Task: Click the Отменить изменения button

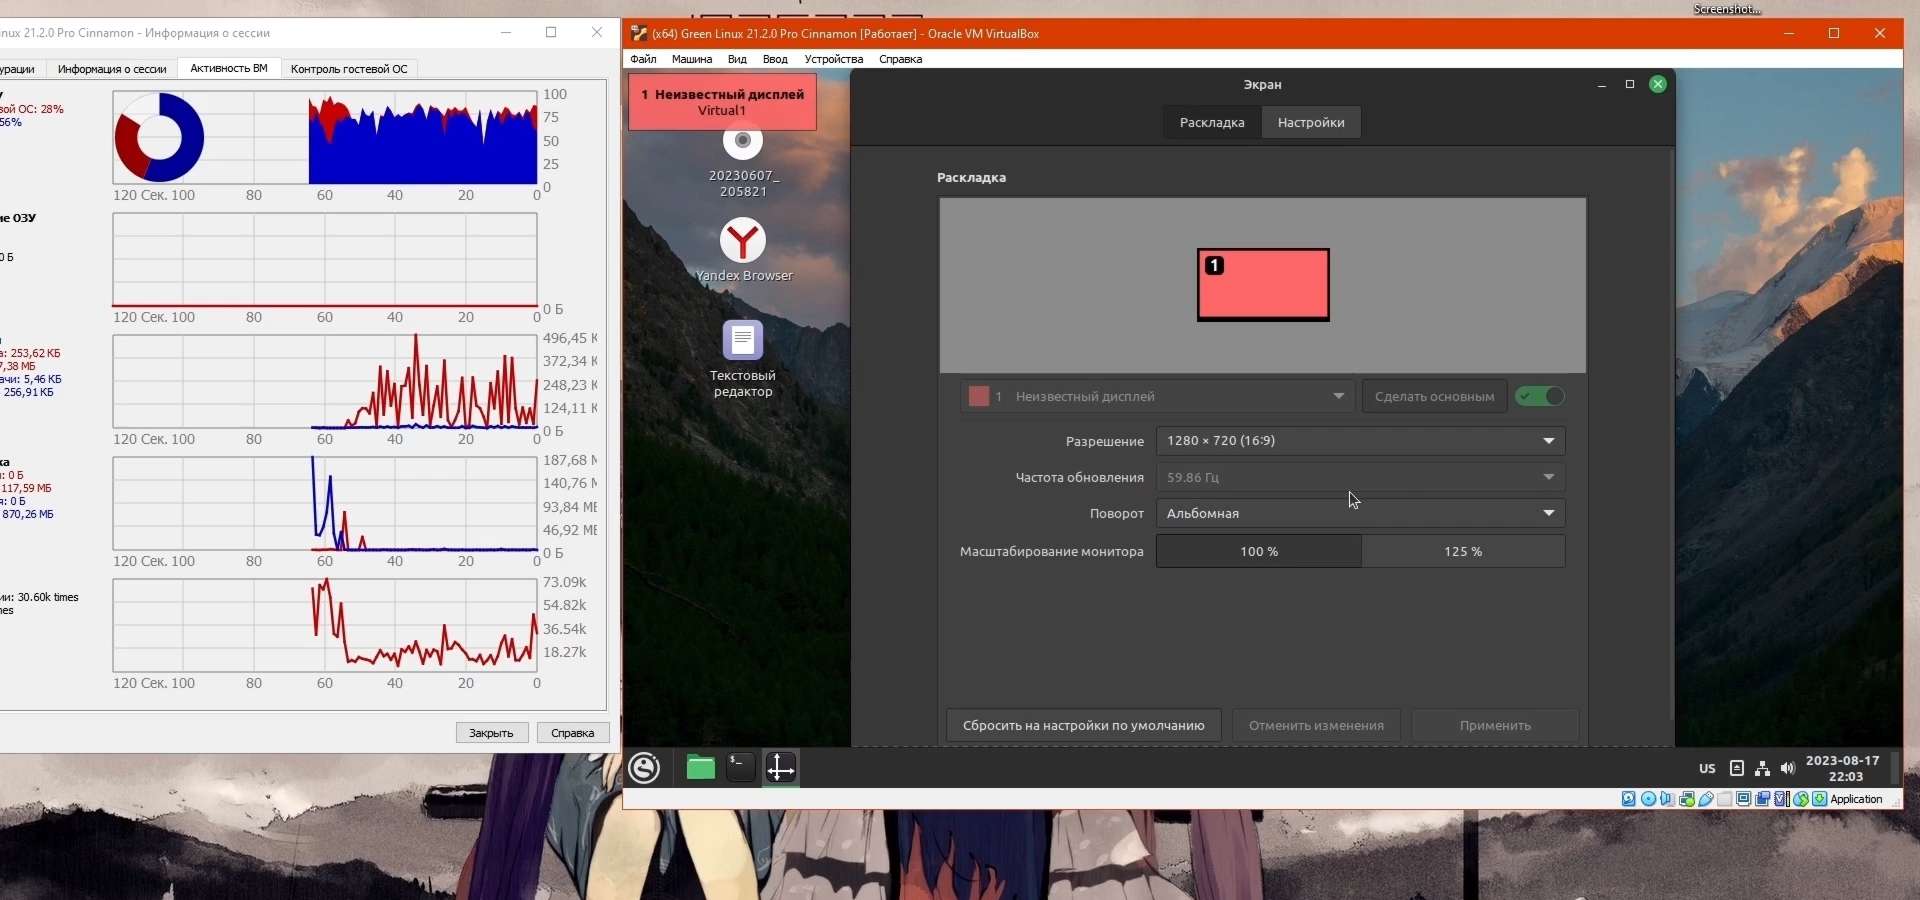Action: tap(1316, 725)
